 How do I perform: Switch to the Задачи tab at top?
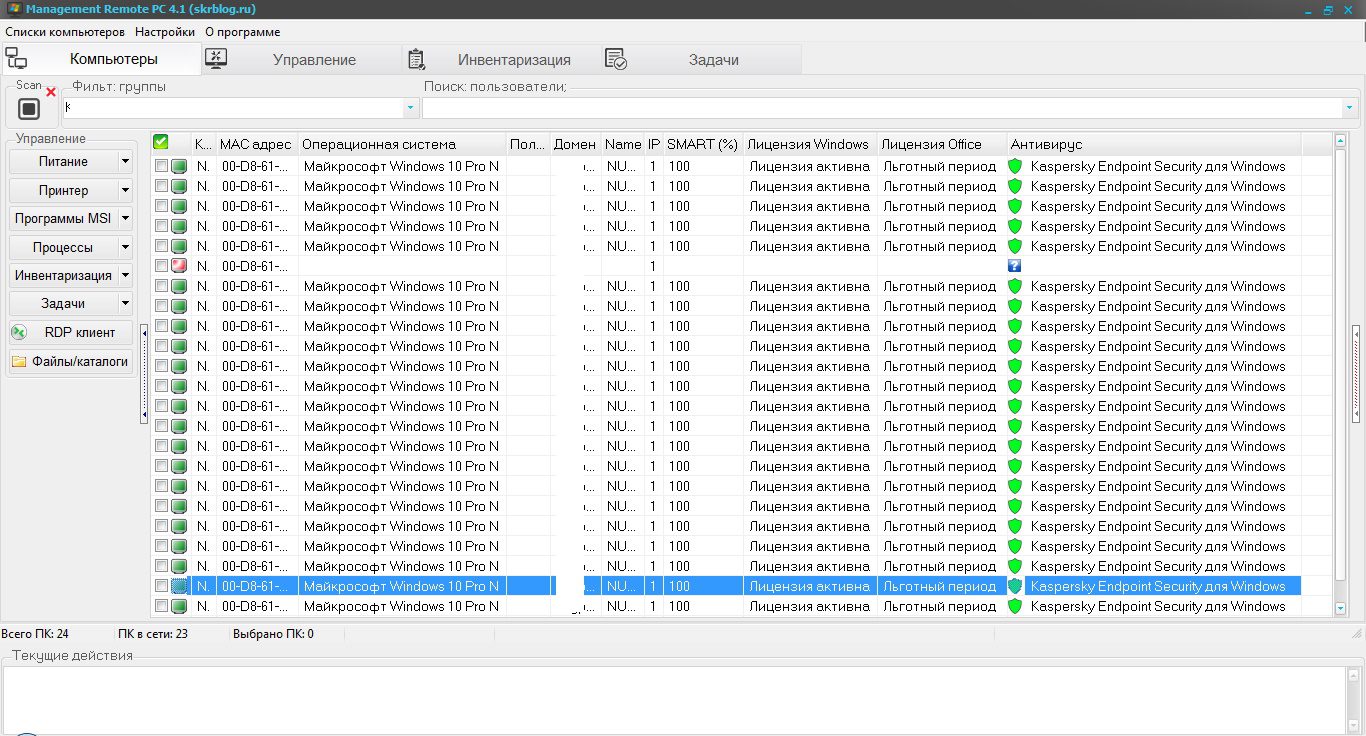pyautogui.click(x=701, y=59)
